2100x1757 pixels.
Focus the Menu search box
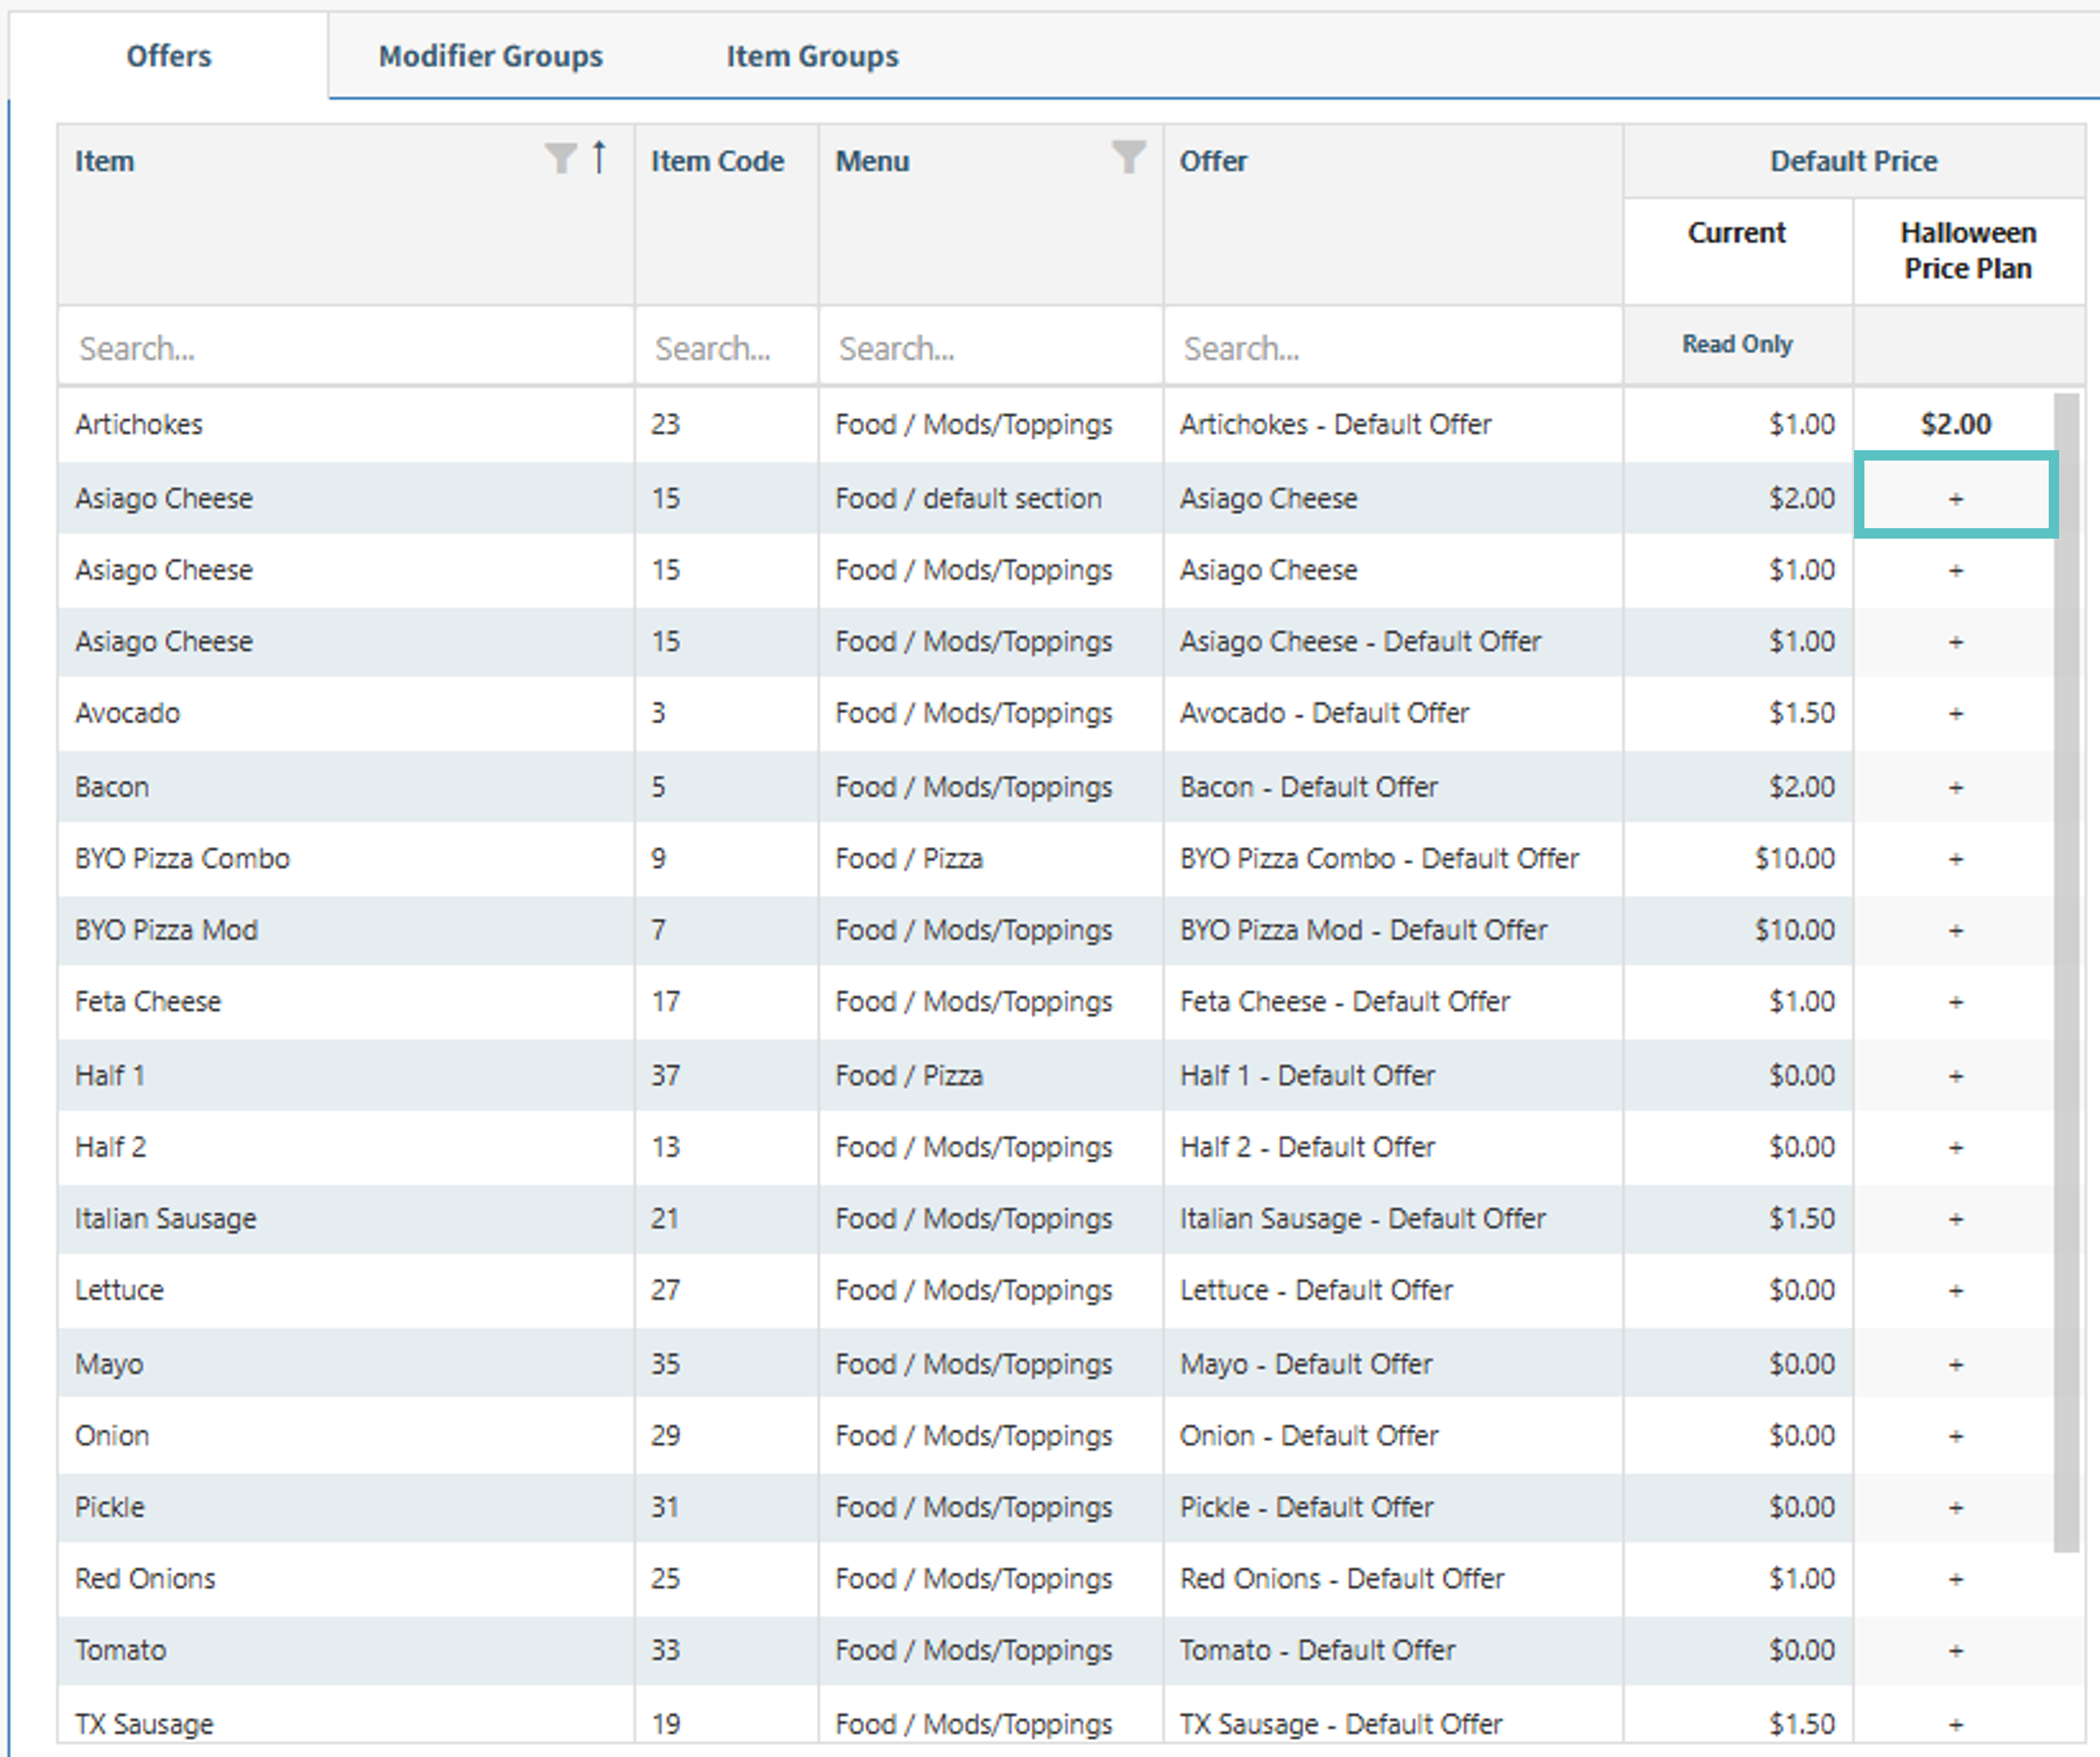pos(990,348)
